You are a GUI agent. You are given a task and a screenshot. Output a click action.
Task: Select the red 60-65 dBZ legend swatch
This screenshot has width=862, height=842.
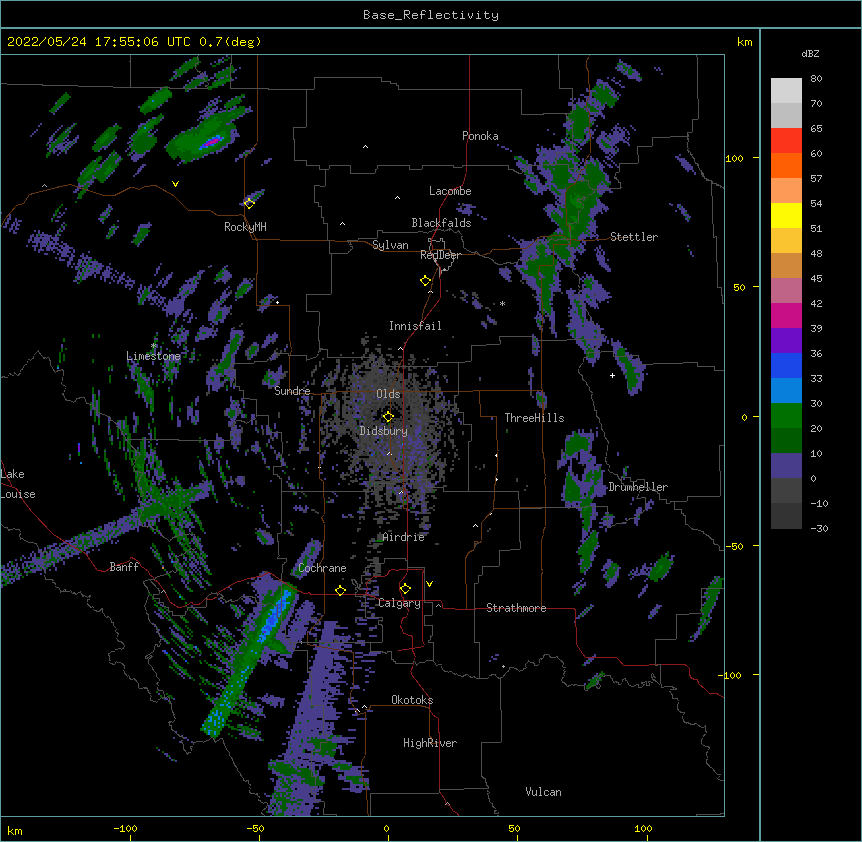coord(786,141)
